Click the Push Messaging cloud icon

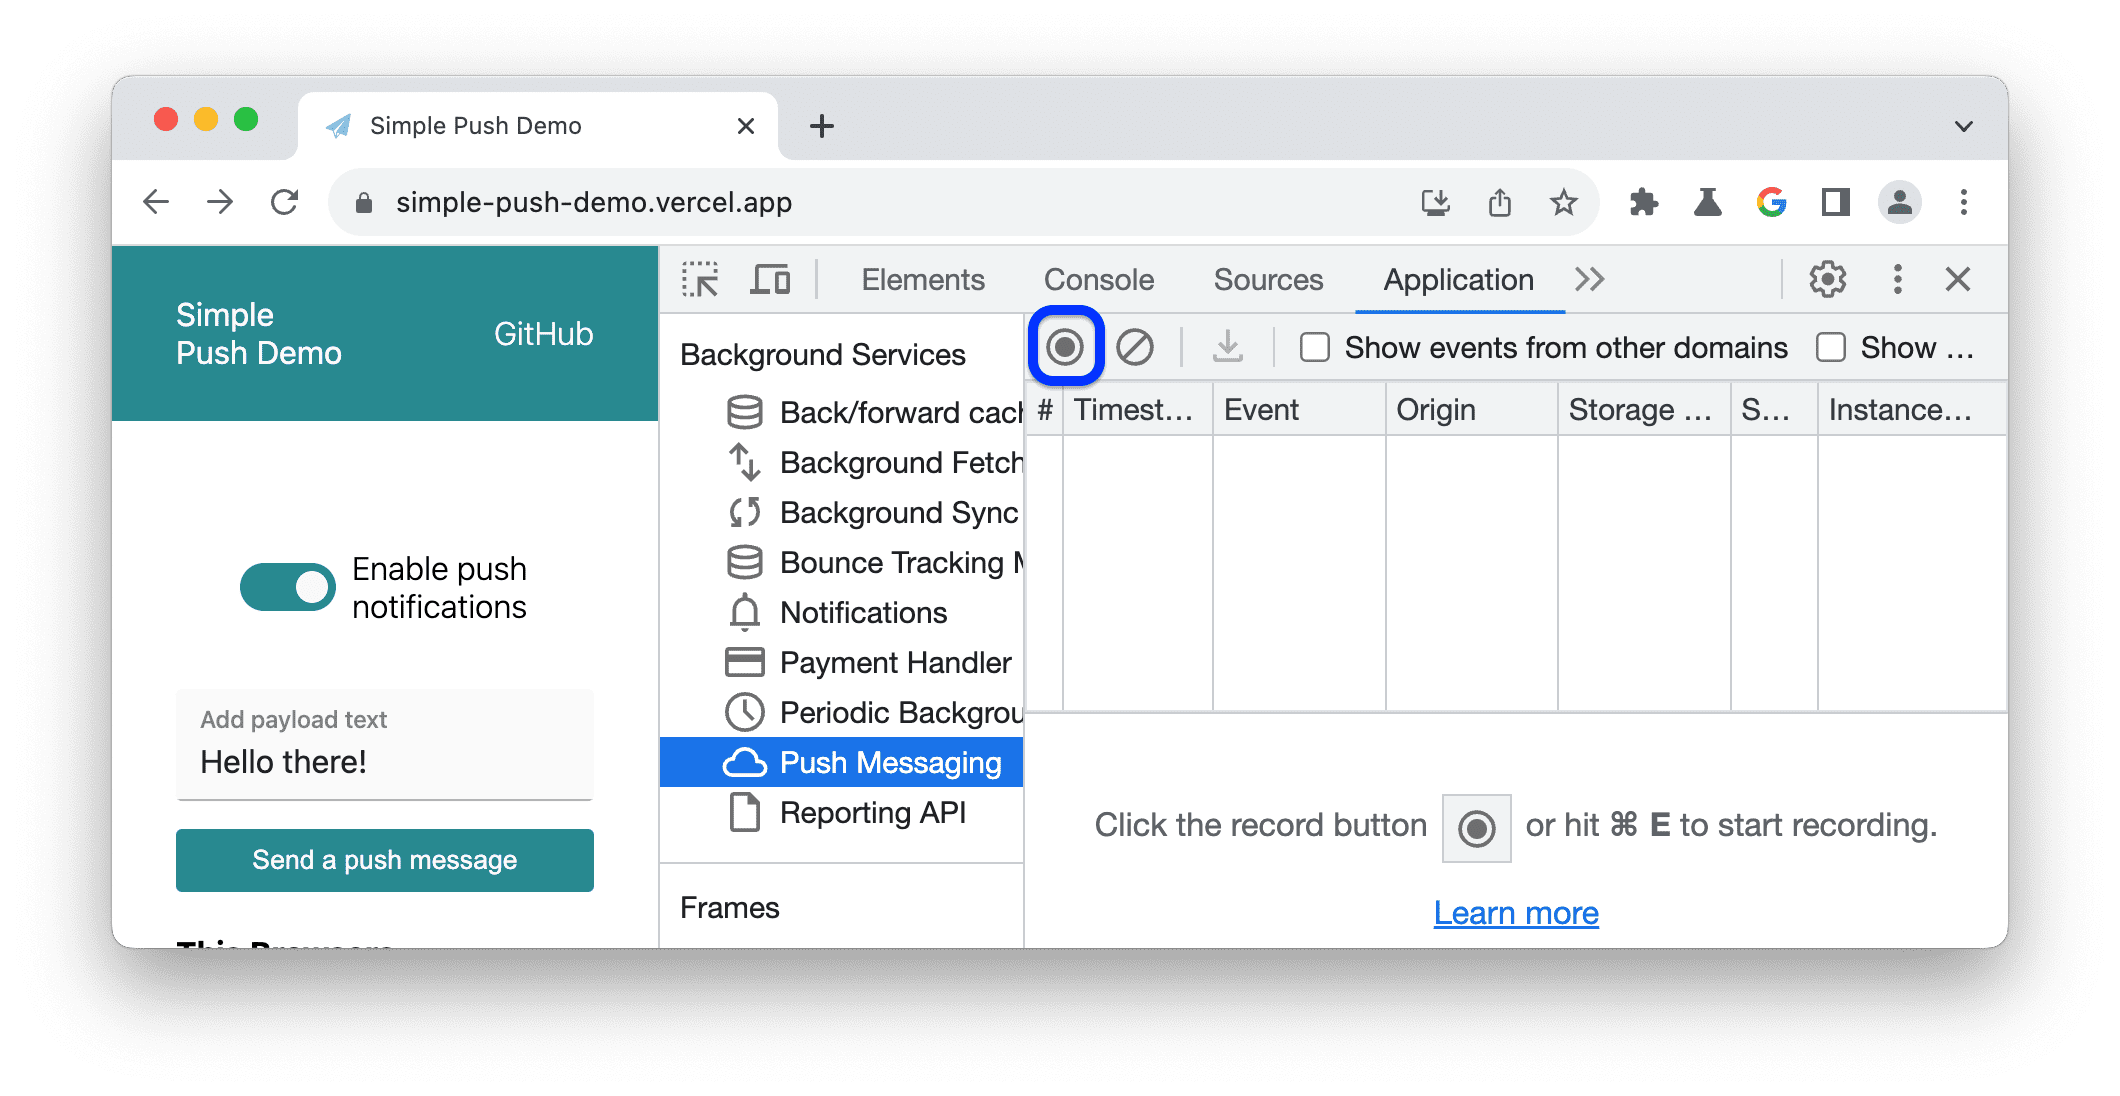743,762
